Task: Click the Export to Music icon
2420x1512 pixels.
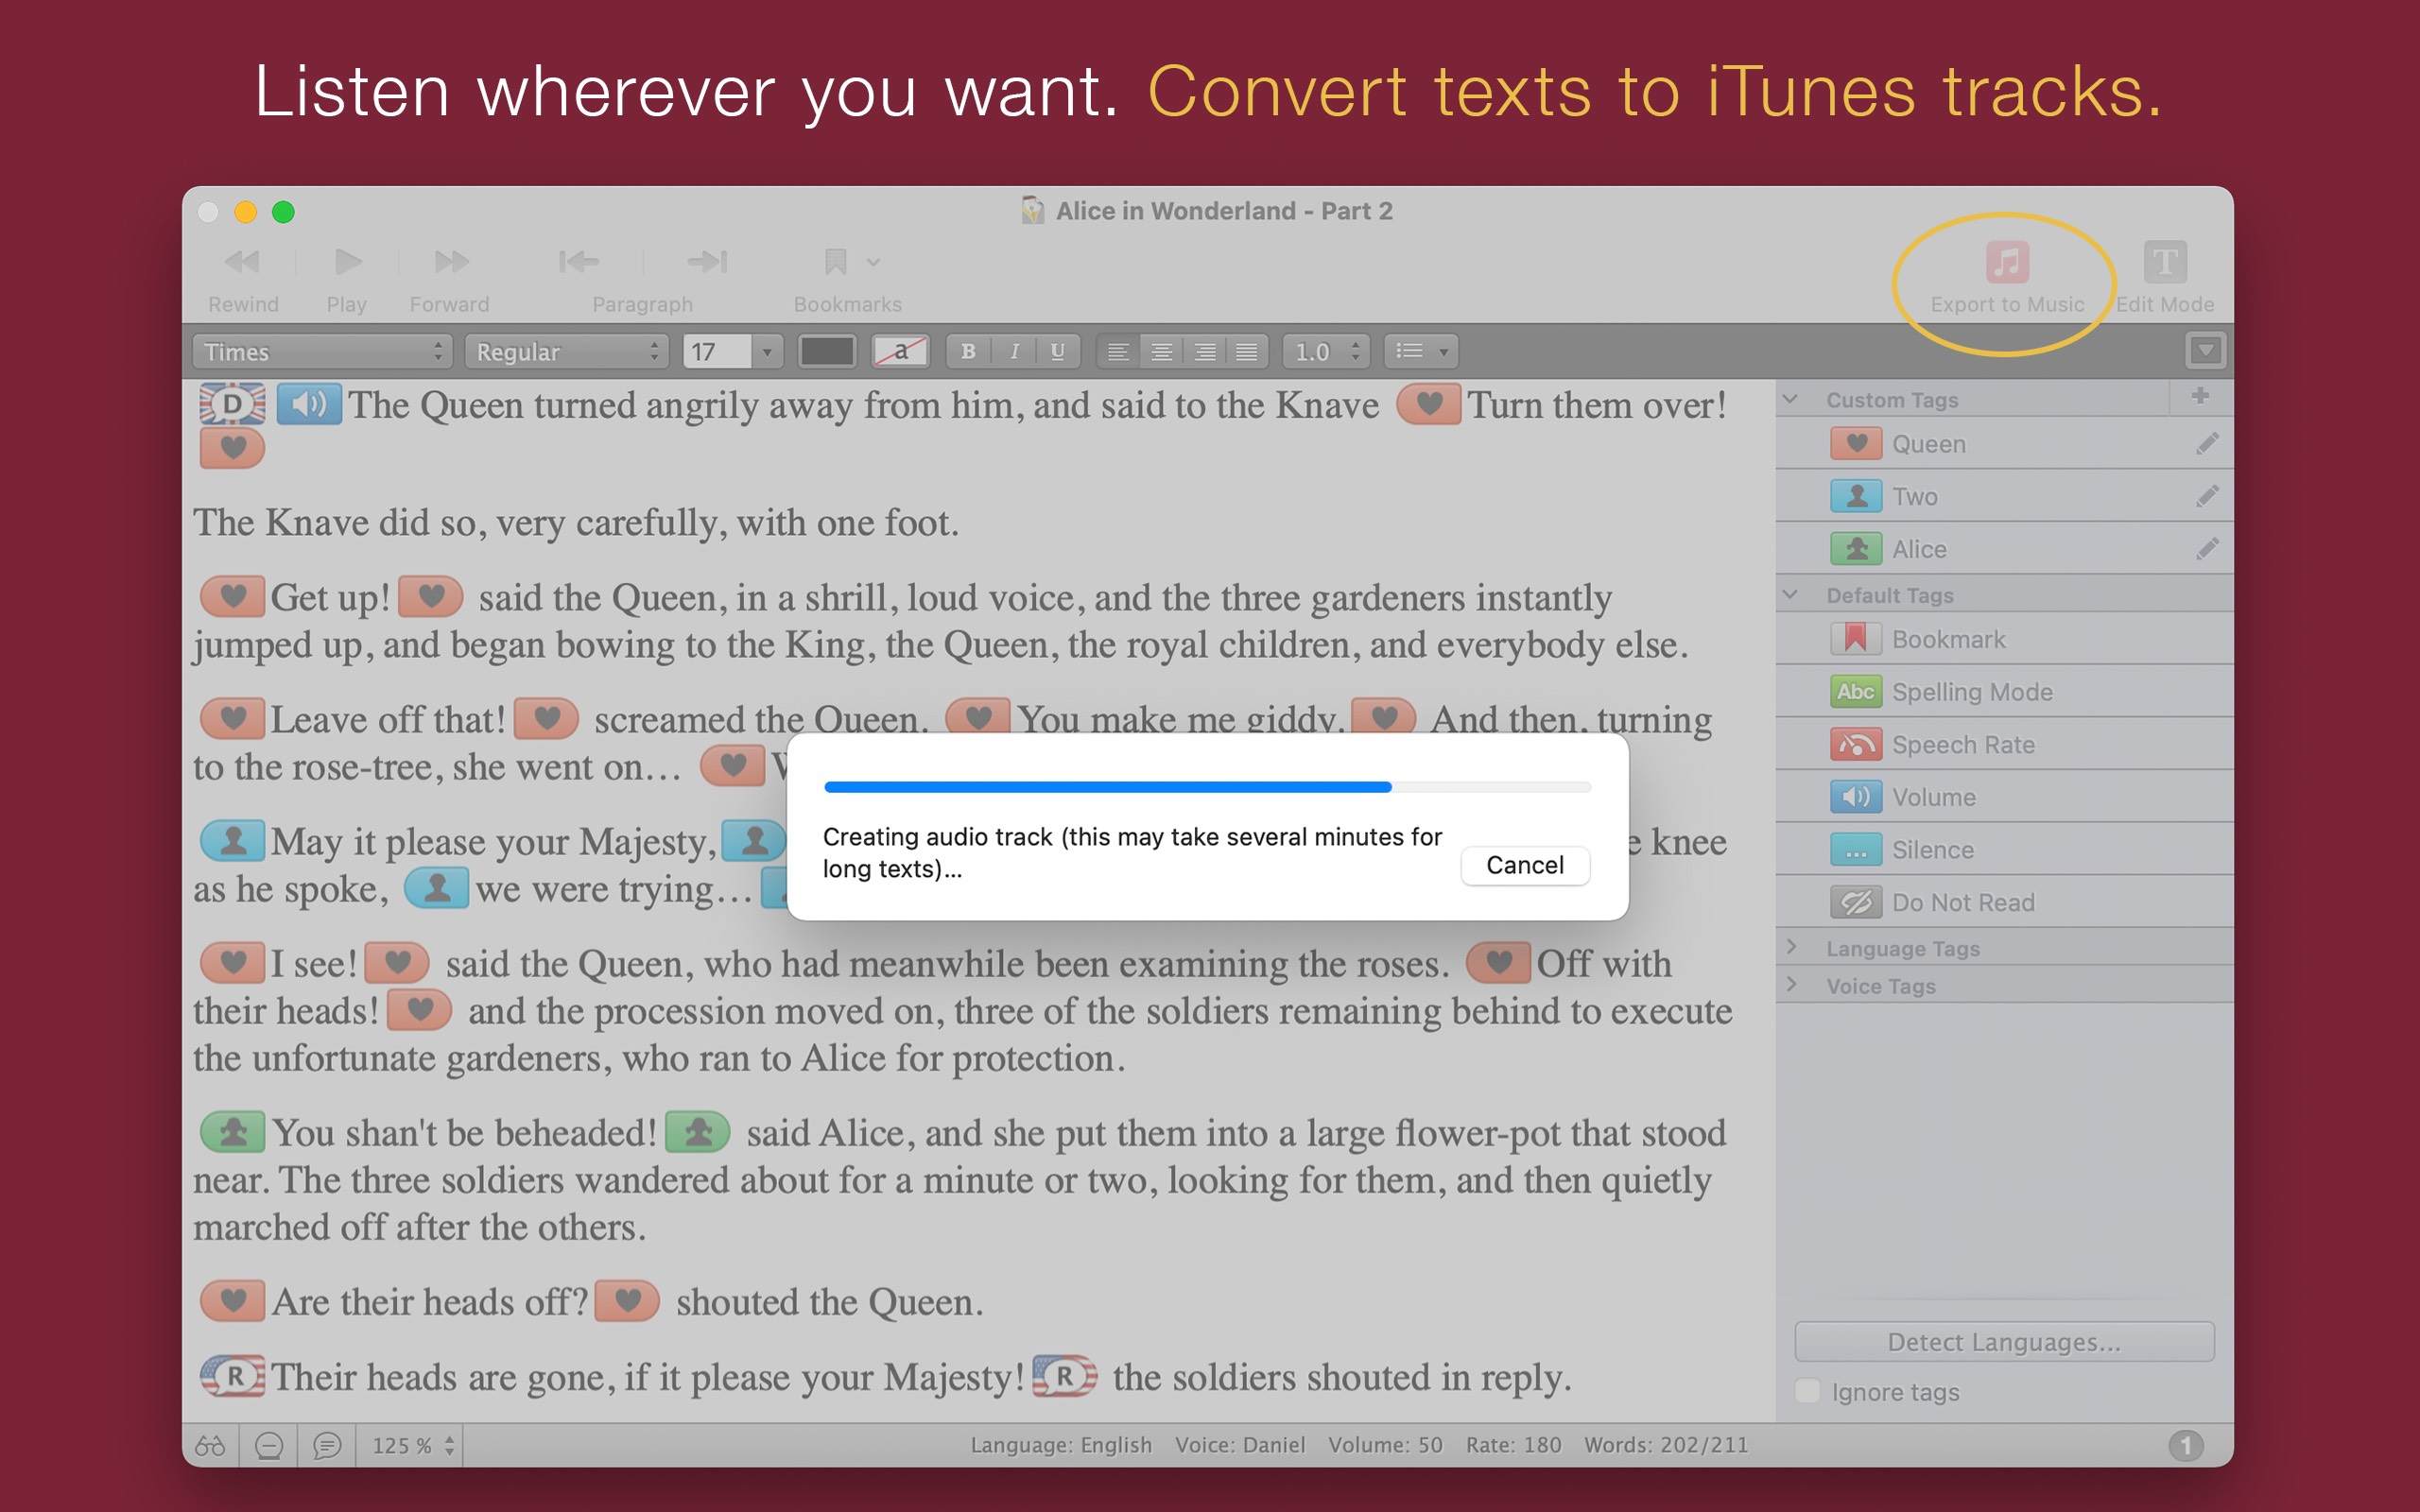Action: [2007, 262]
